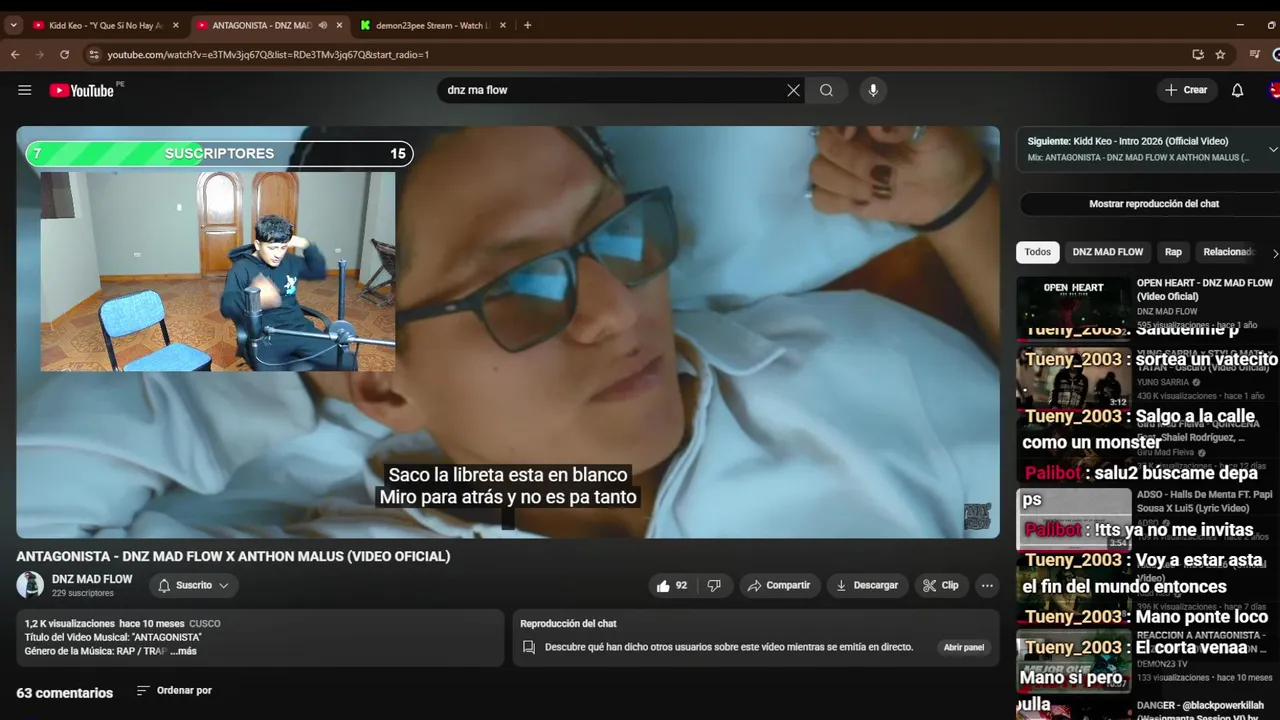
Task: Open the CUSCO location link
Action: [205, 623]
